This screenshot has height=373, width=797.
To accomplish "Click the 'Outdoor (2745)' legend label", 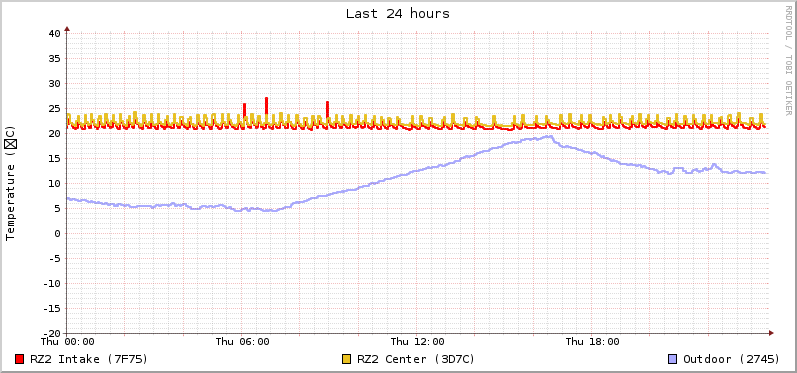I will pyautogui.click(x=731, y=359).
